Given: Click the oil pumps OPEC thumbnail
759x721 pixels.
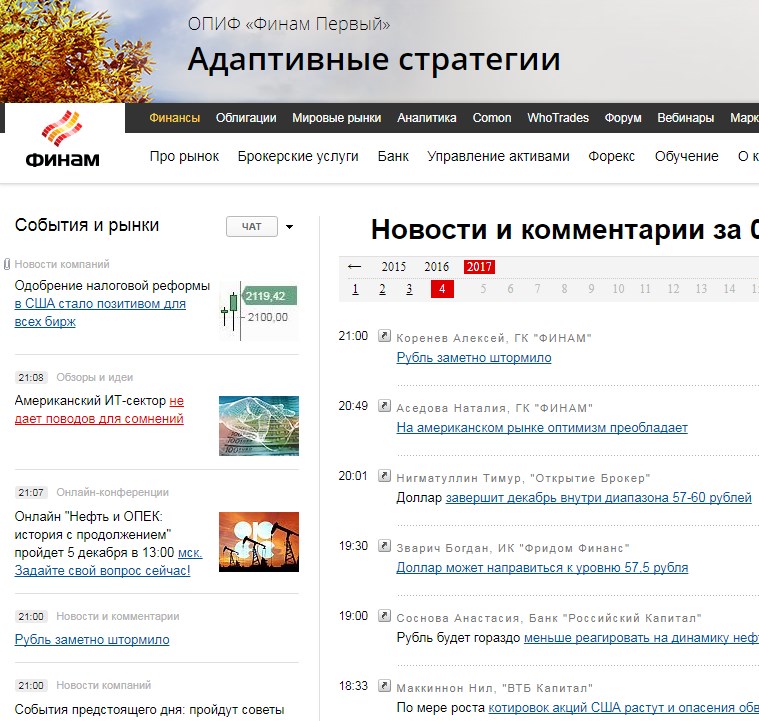Looking at the screenshot, I should (x=259, y=542).
